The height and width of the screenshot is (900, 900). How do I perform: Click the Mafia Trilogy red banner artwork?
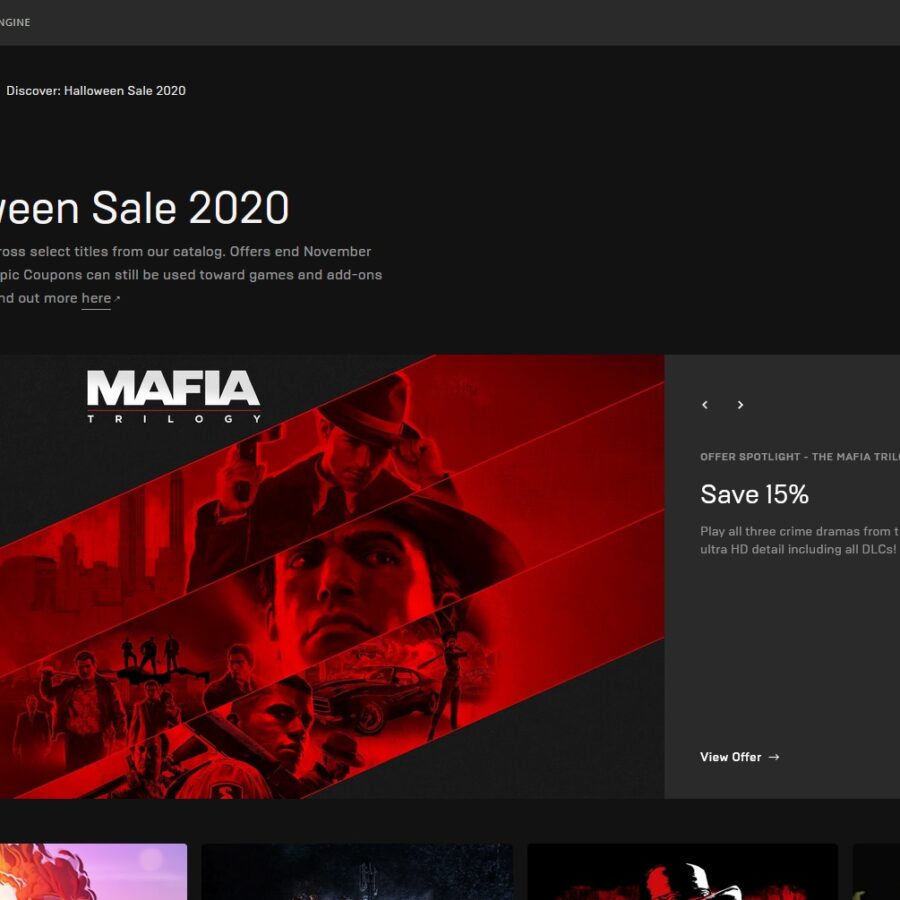332,576
